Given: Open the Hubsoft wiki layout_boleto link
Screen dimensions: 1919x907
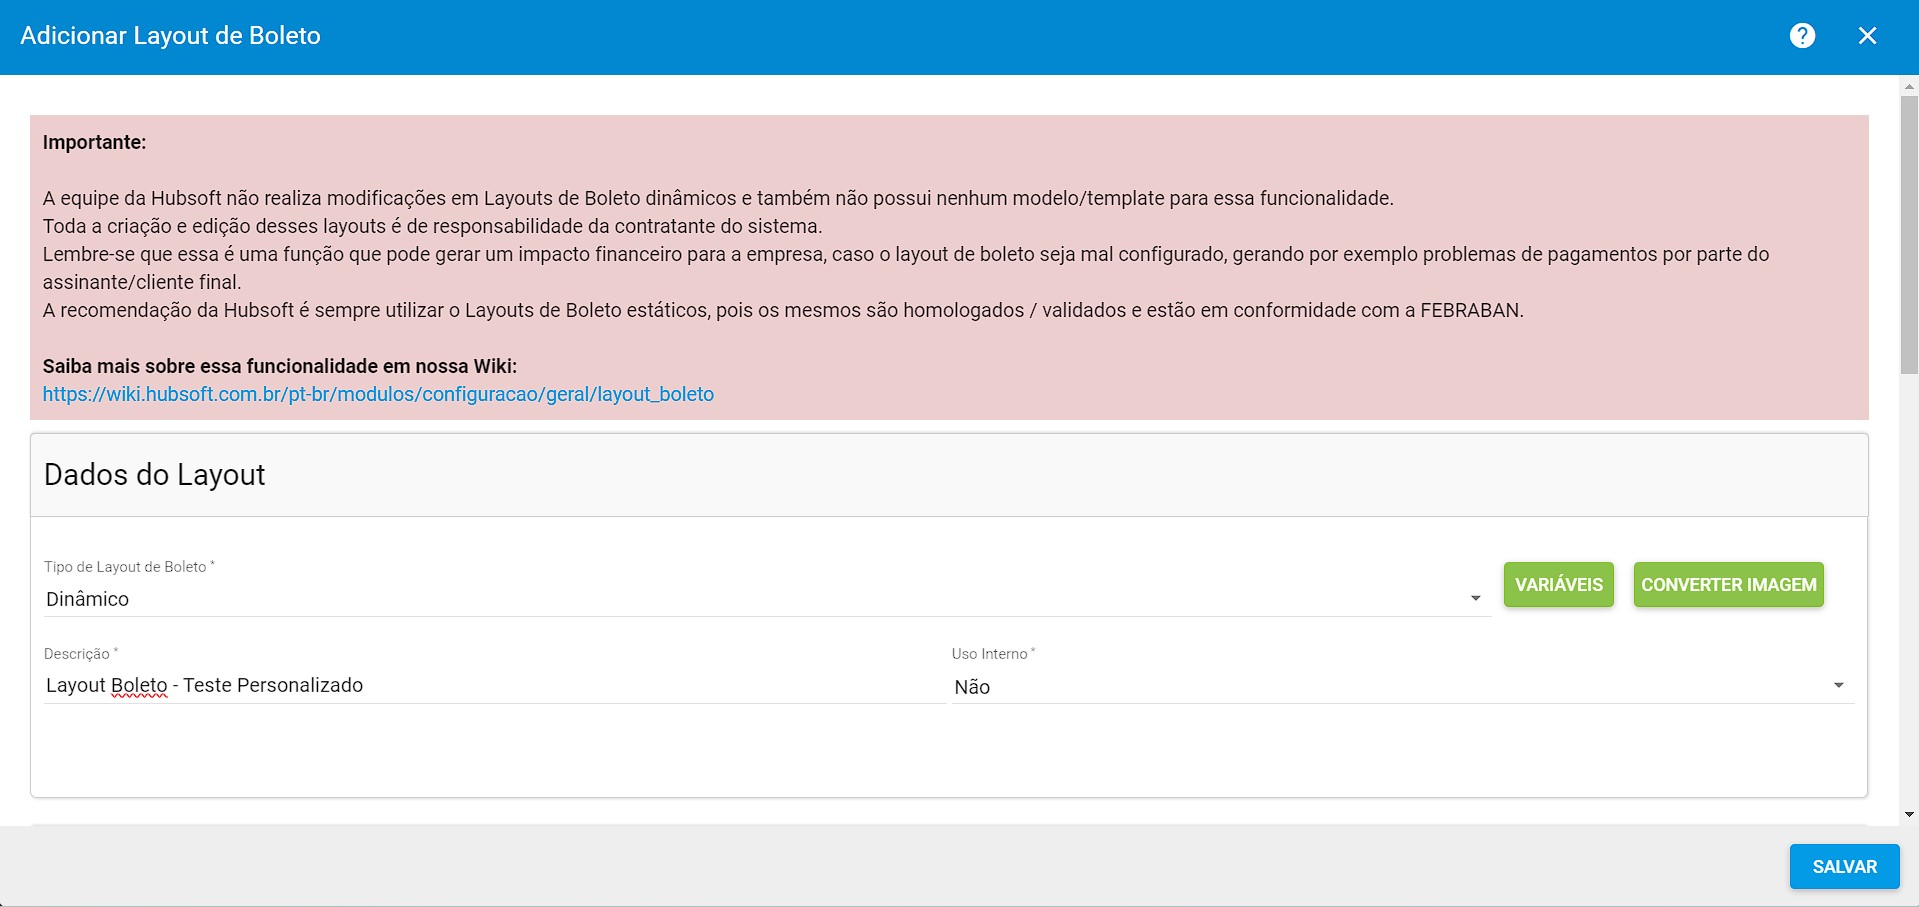Looking at the screenshot, I should click(x=378, y=394).
